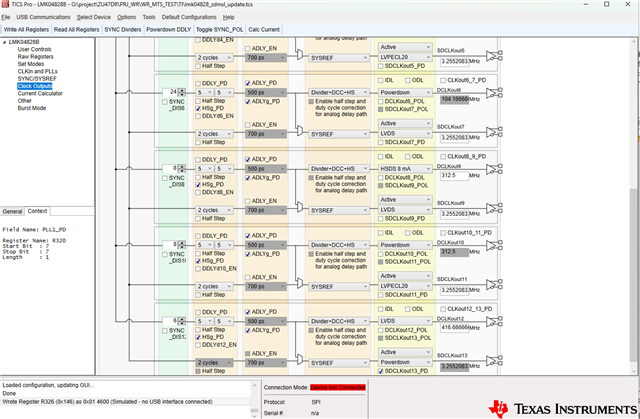Open the USB Communications menu
The height and width of the screenshot is (419, 640).
pos(43,17)
